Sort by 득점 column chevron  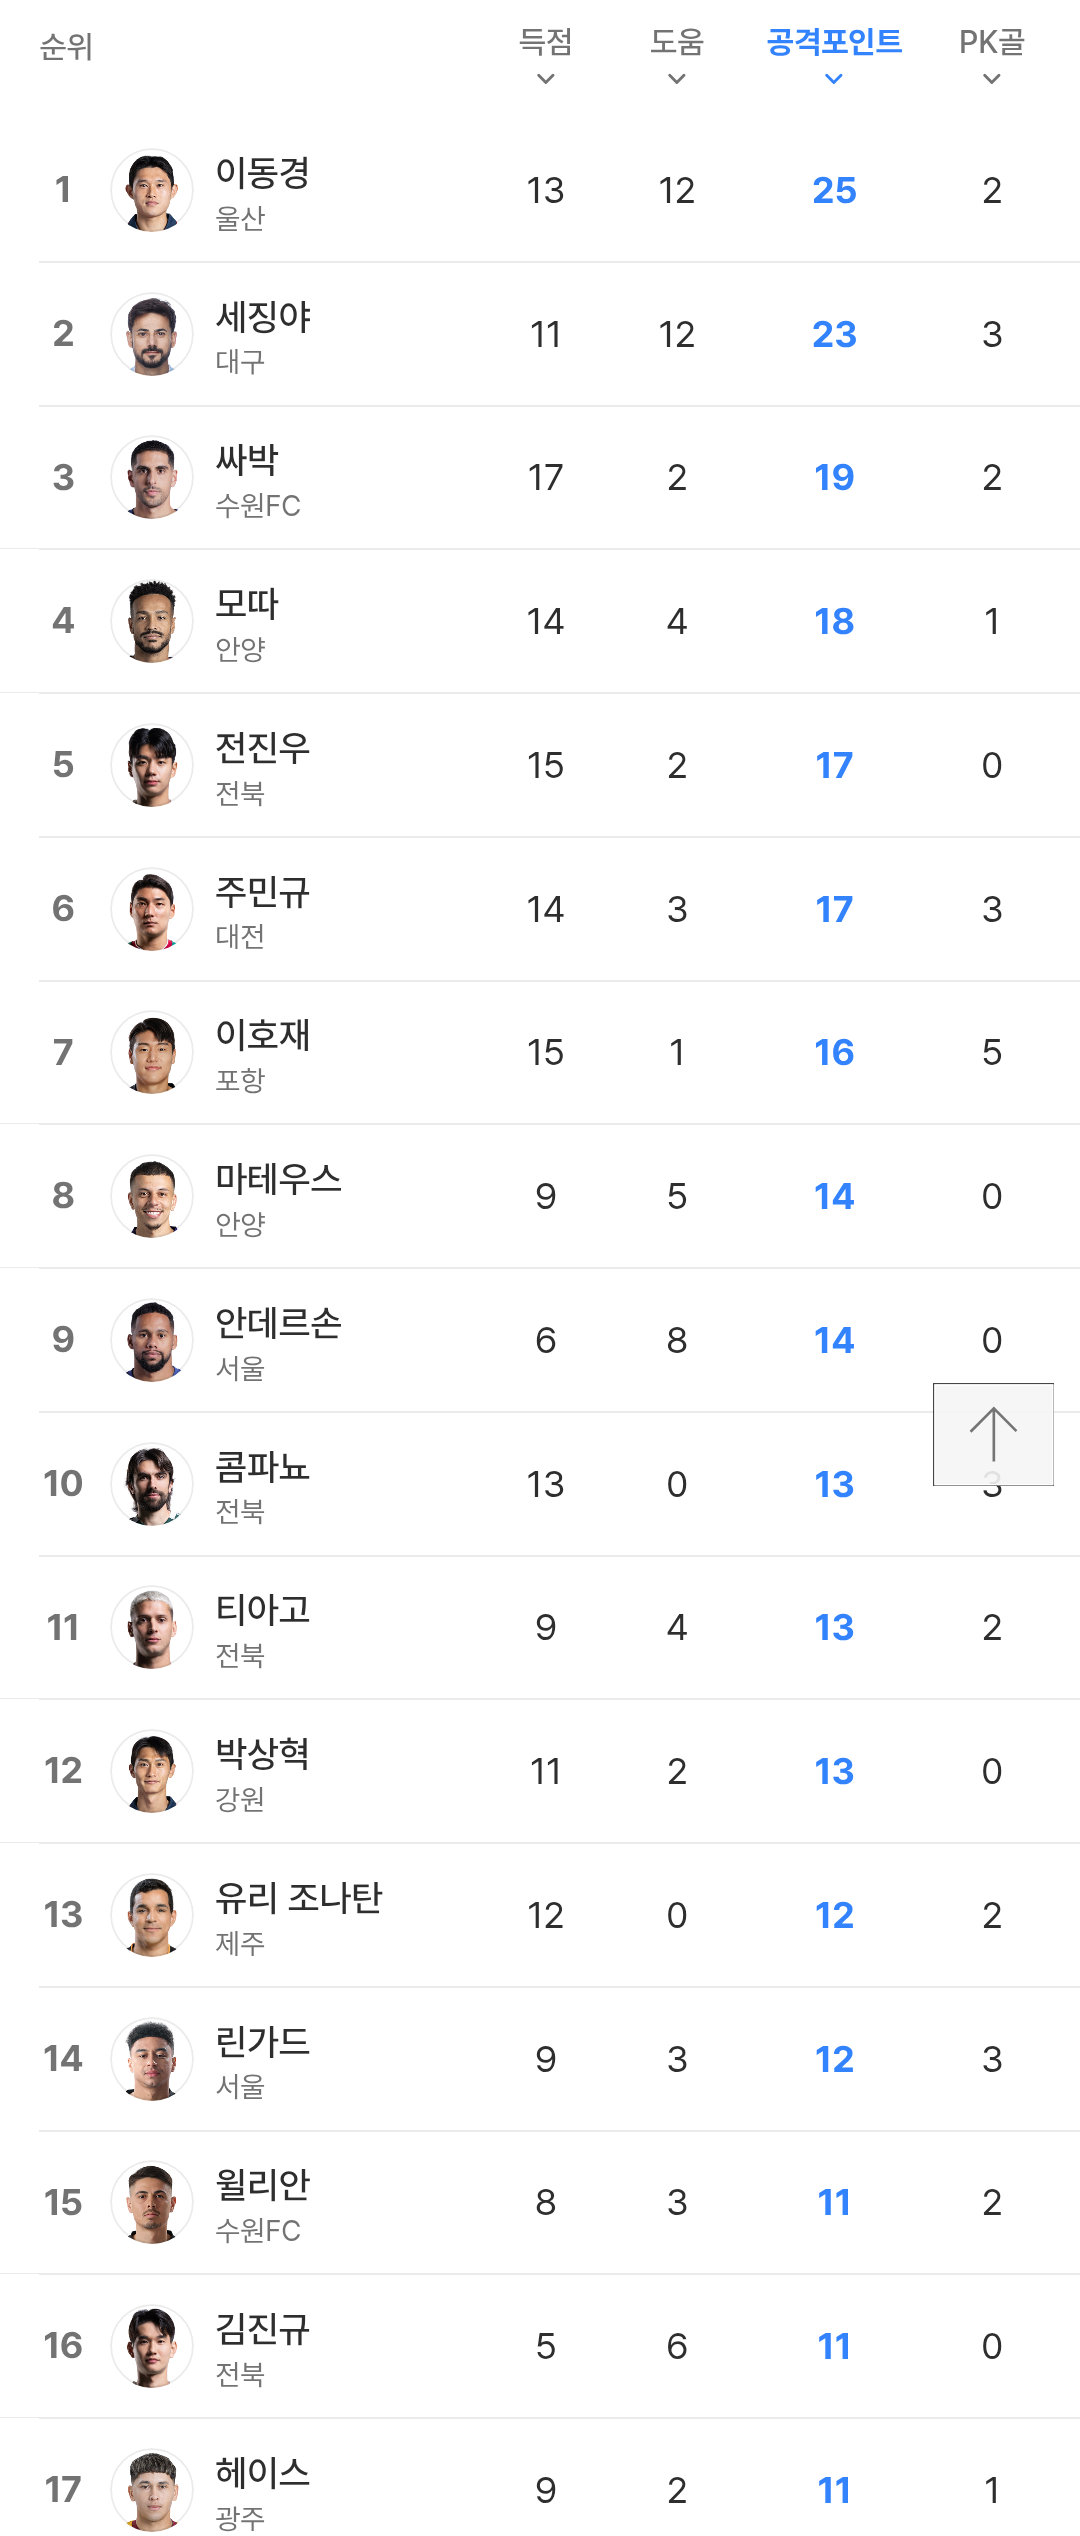(x=545, y=79)
